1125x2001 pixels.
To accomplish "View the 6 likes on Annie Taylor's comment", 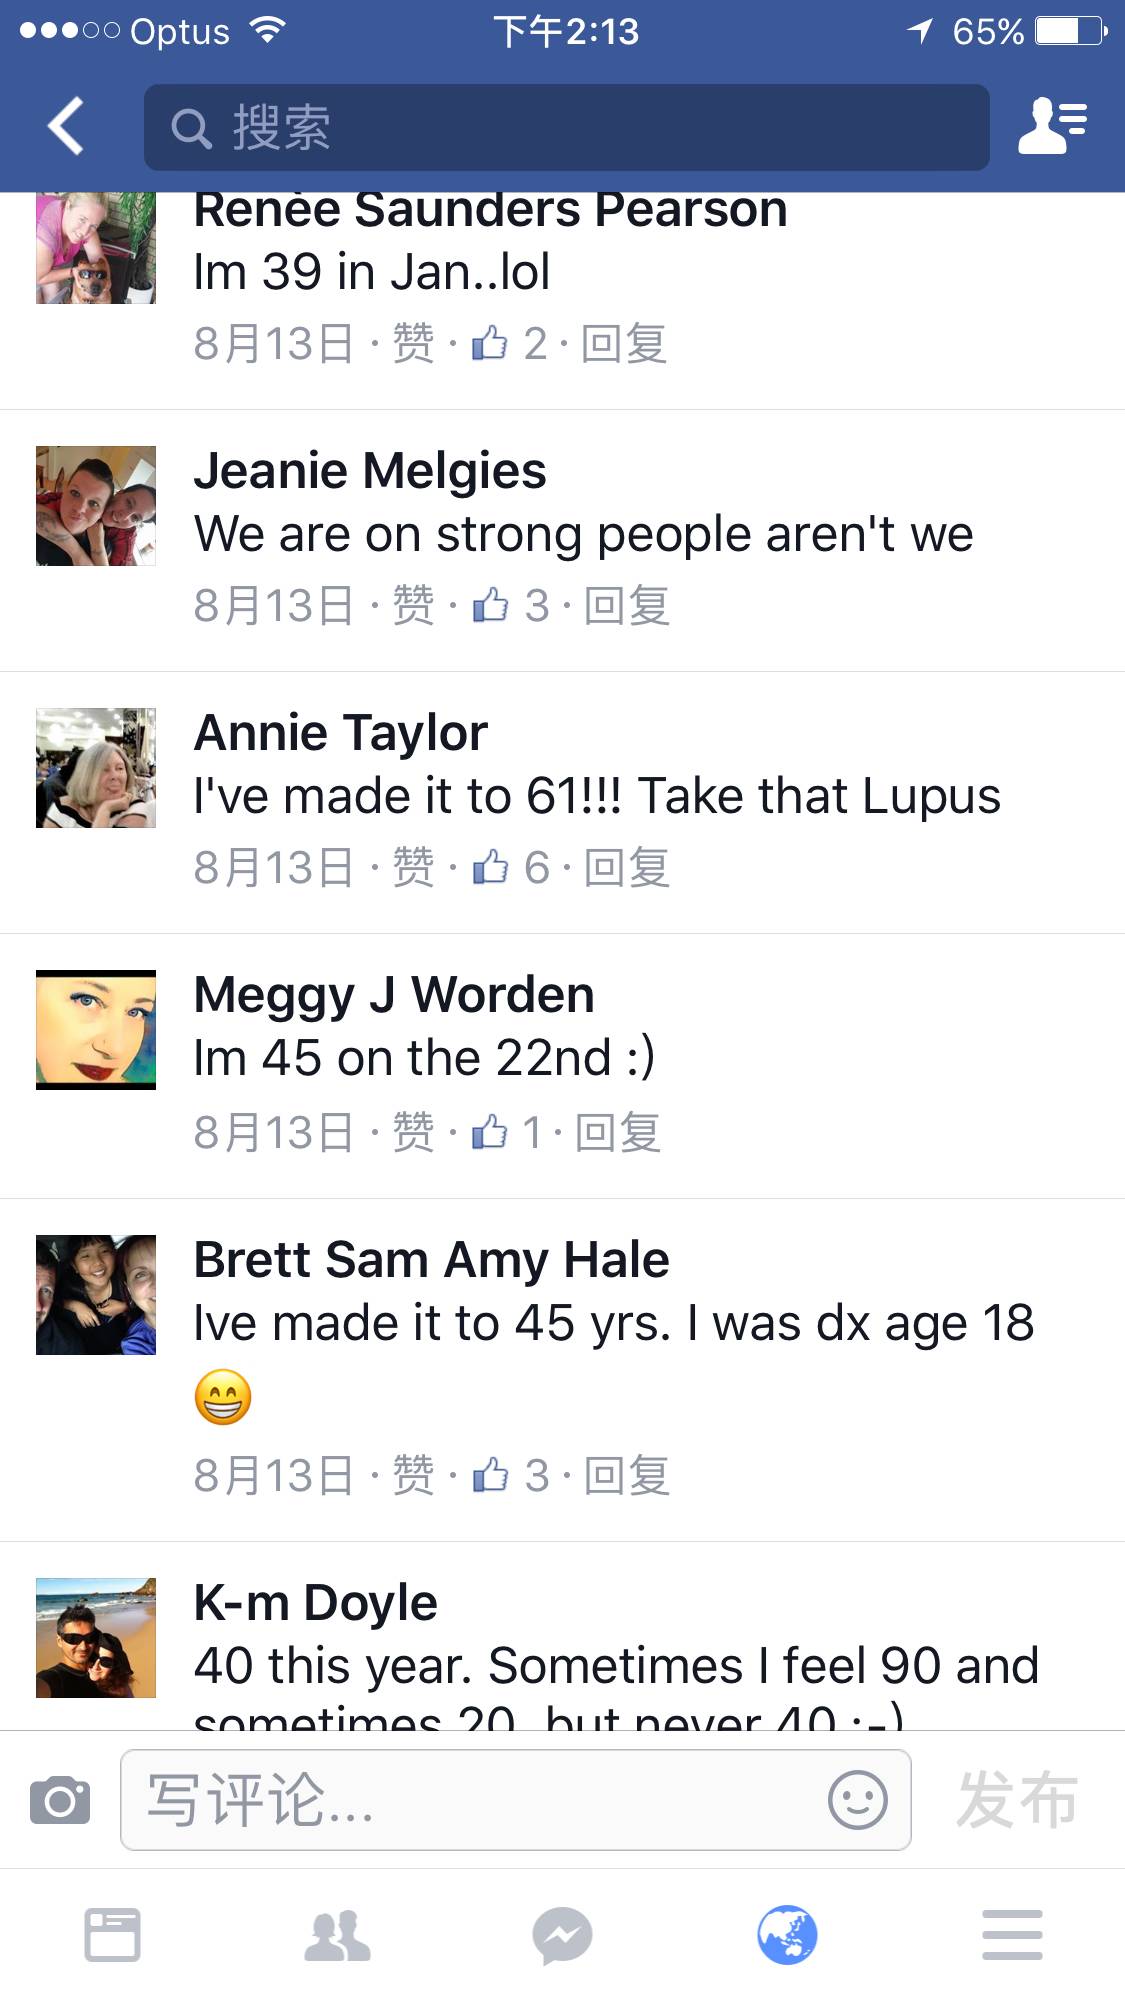I will point(511,867).
